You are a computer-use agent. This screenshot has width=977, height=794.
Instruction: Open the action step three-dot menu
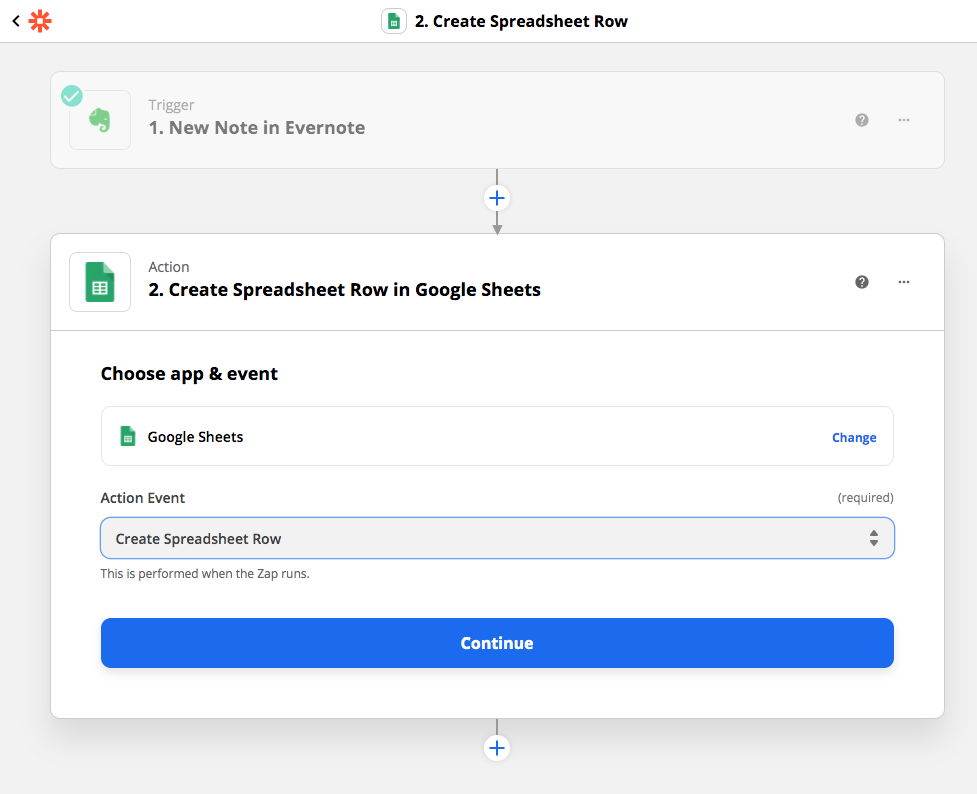tap(903, 282)
